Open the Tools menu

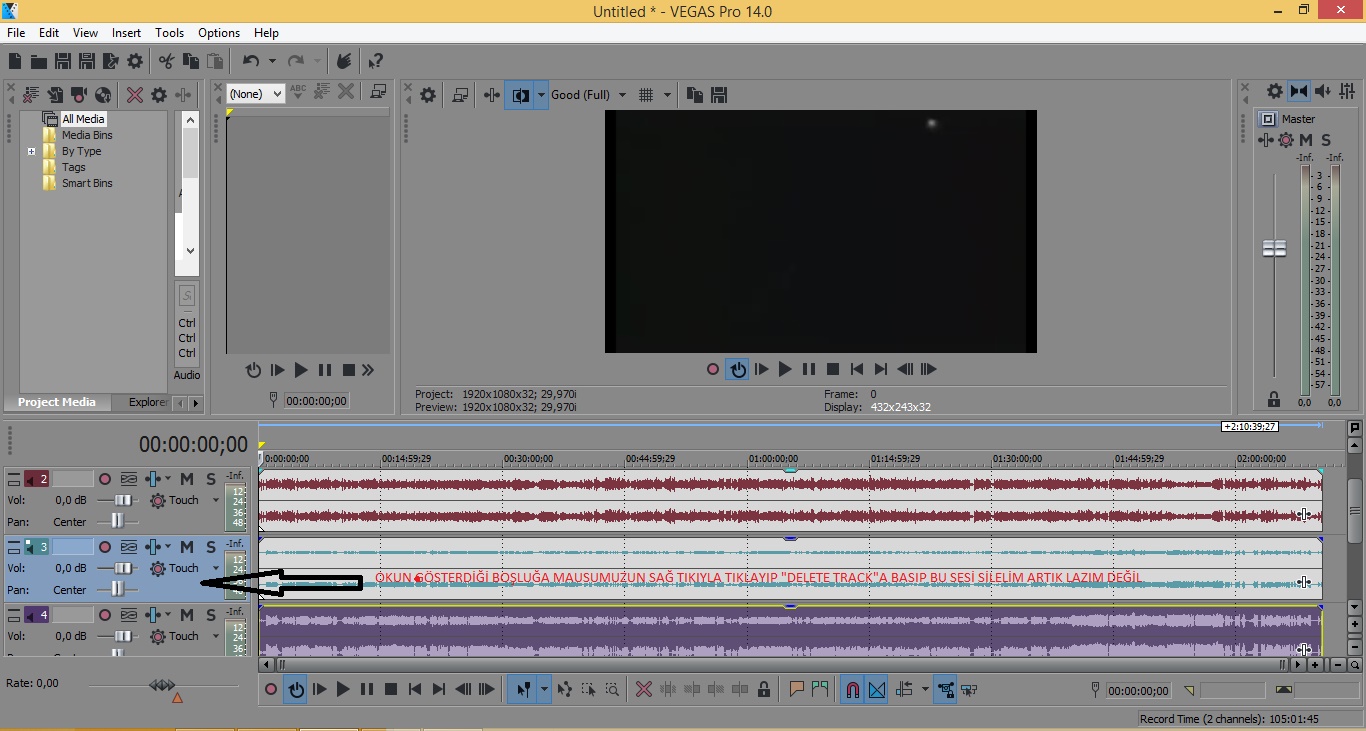coord(170,33)
